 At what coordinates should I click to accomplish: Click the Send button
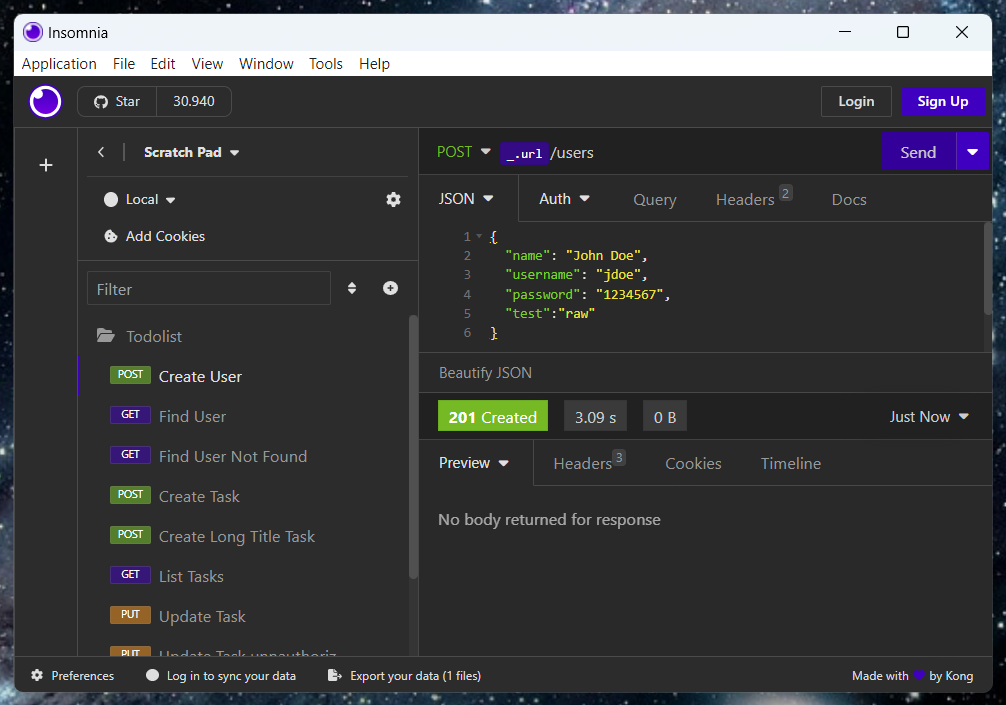(x=918, y=152)
